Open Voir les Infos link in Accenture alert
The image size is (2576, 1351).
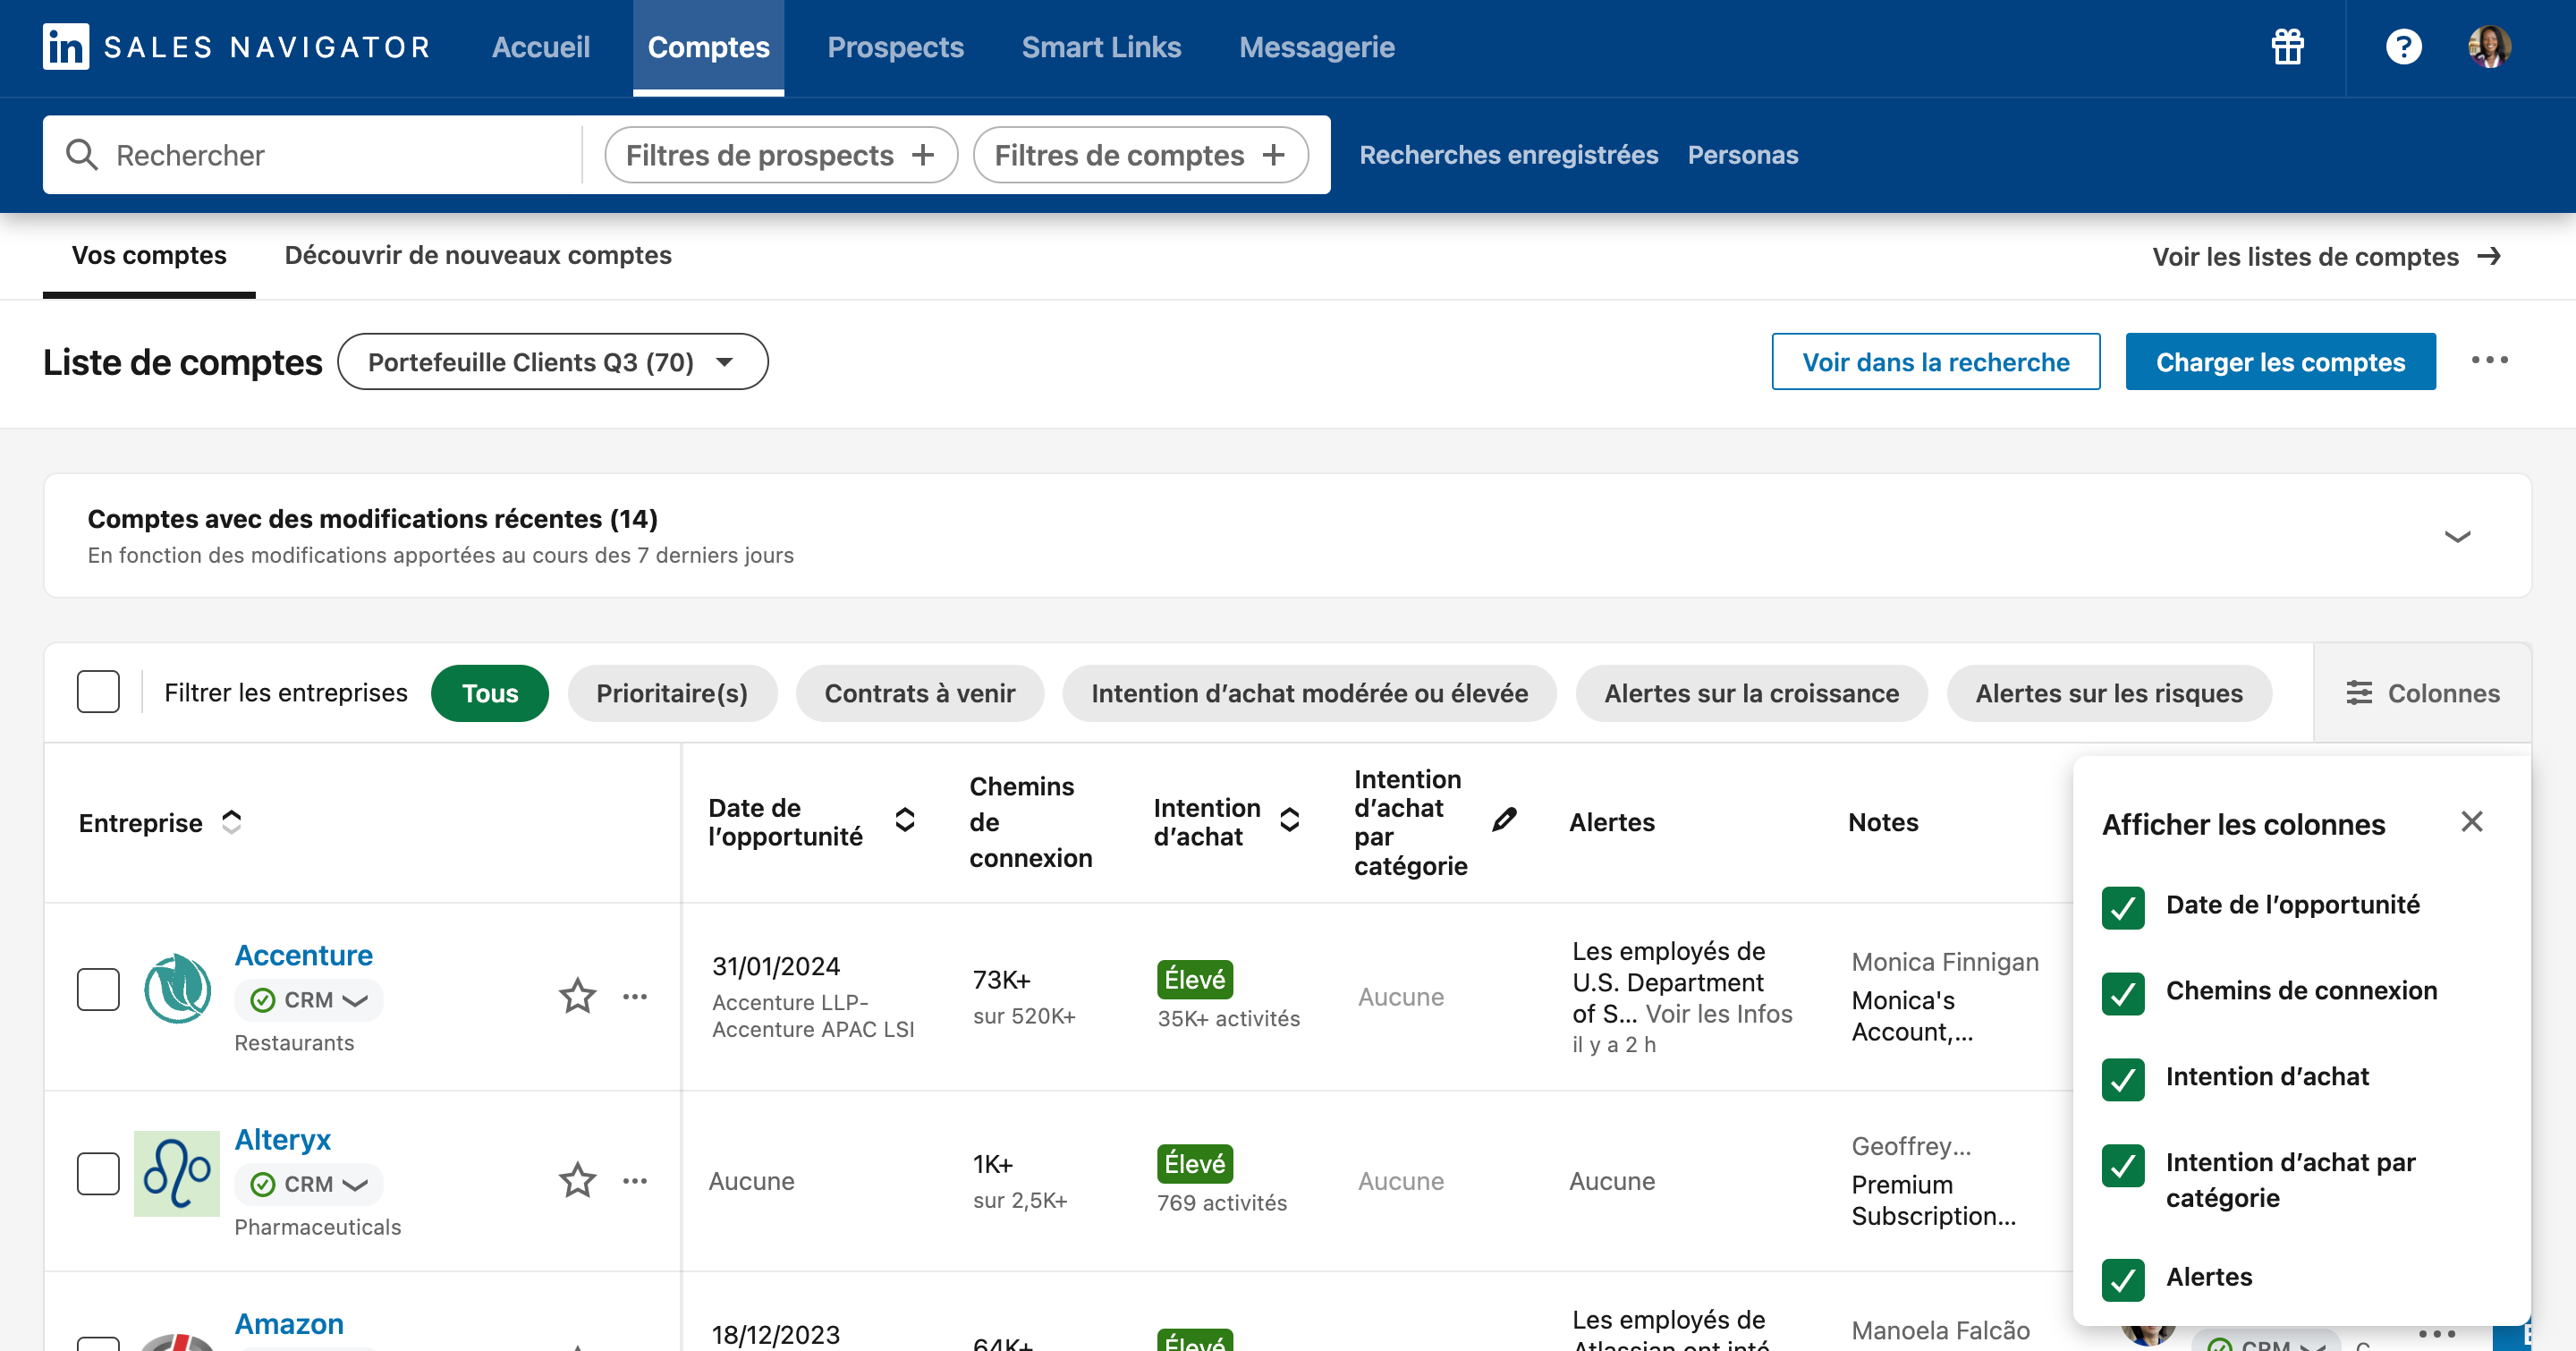click(1719, 1014)
